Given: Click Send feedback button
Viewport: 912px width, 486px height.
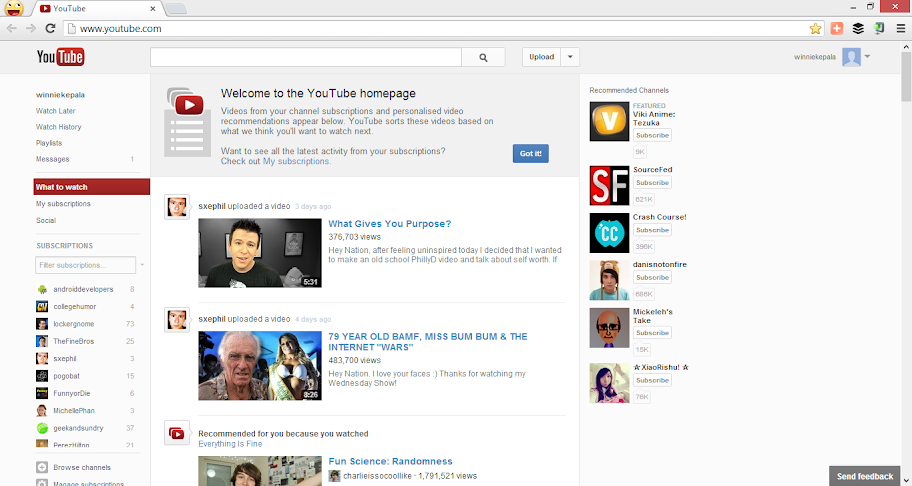Looking at the screenshot, I should pos(865,476).
